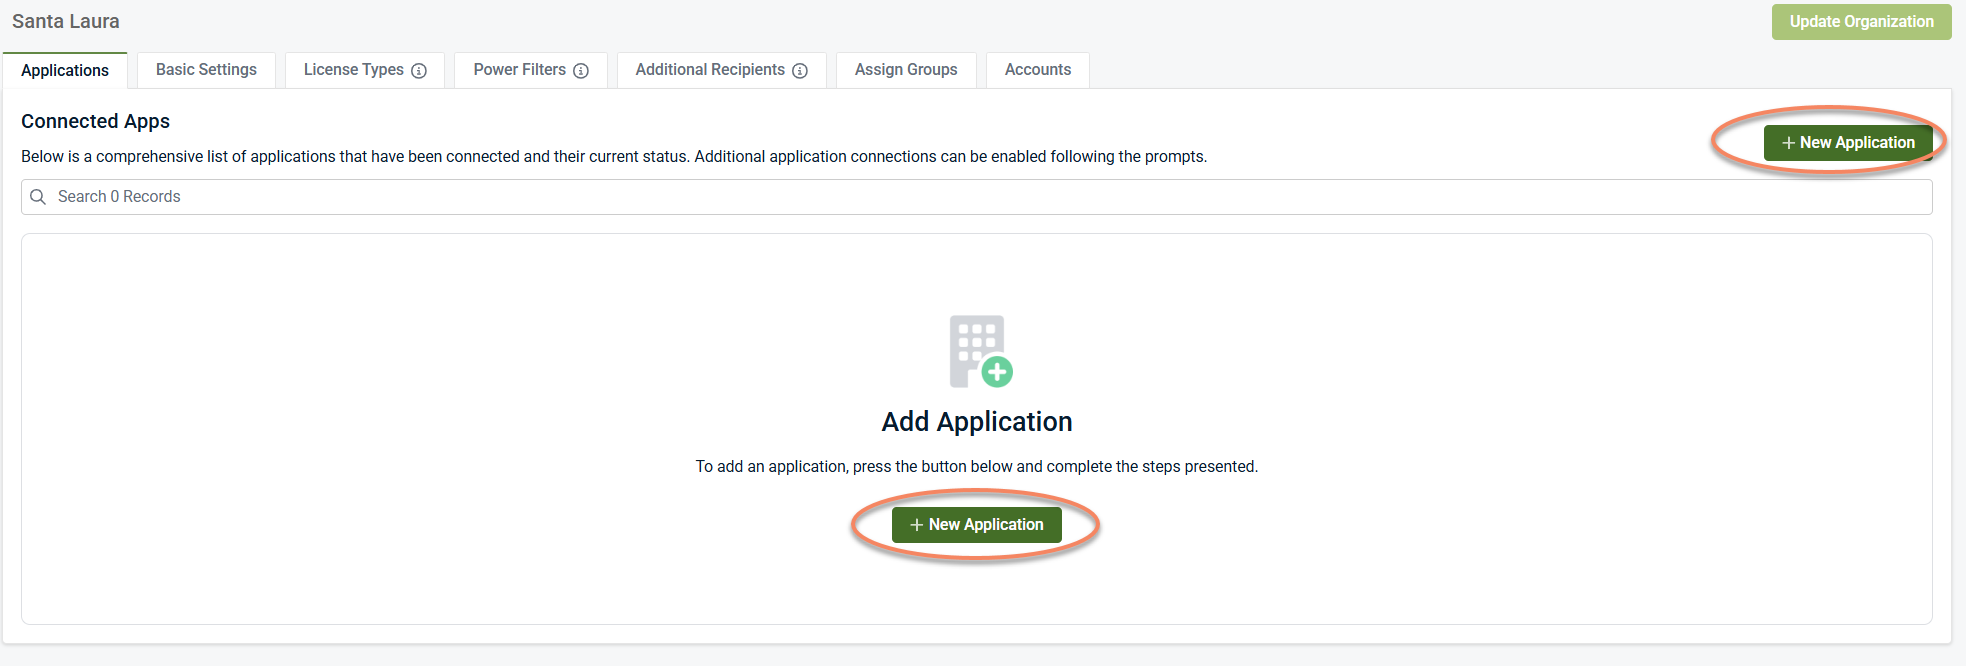Image resolution: width=1966 pixels, height=666 pixels.
Task: Click the magnifier icon in search box
Action: click(38, 197)
